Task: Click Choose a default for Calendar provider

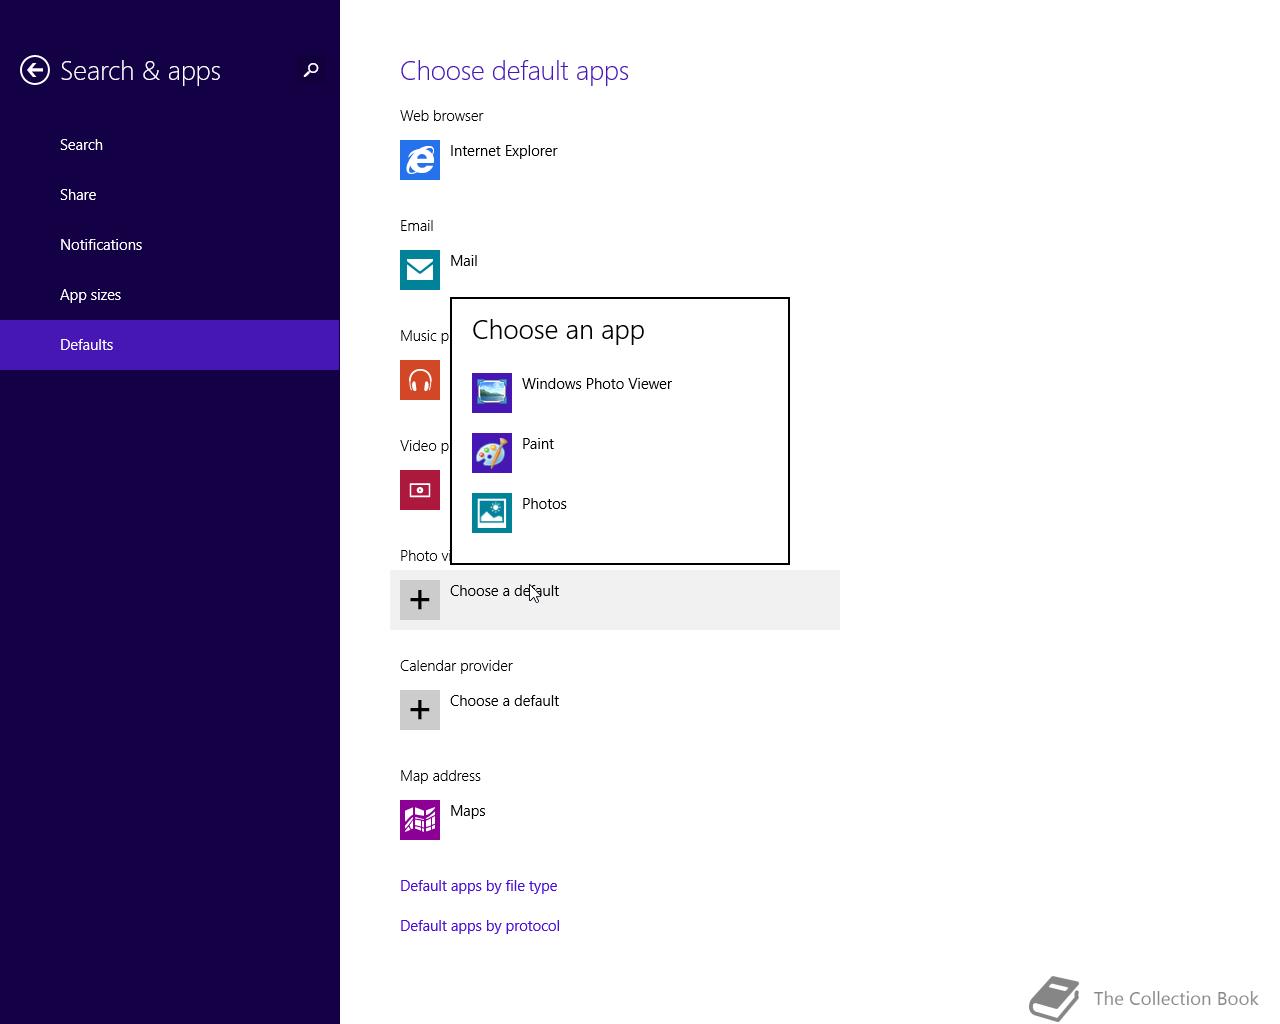Action: tap(615, 710)
